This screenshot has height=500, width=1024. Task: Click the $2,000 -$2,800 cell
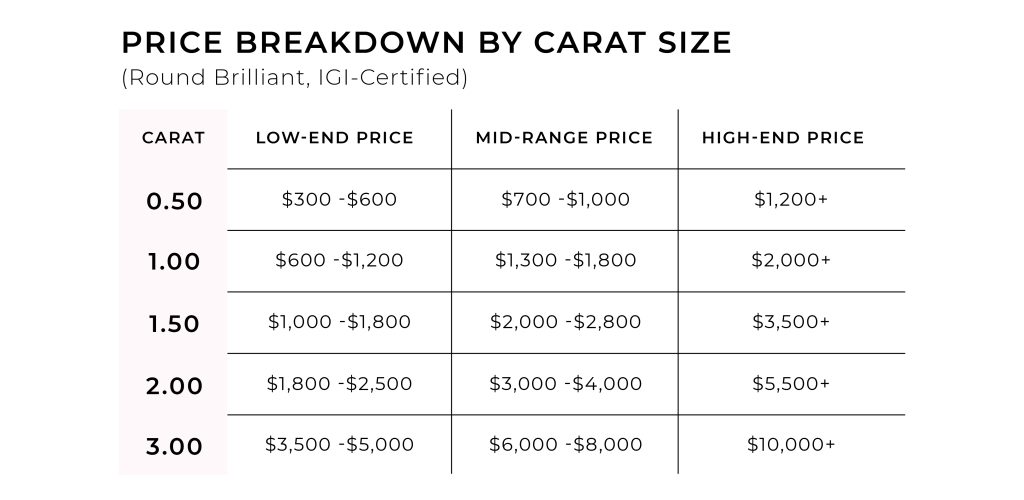click(565, 322)
